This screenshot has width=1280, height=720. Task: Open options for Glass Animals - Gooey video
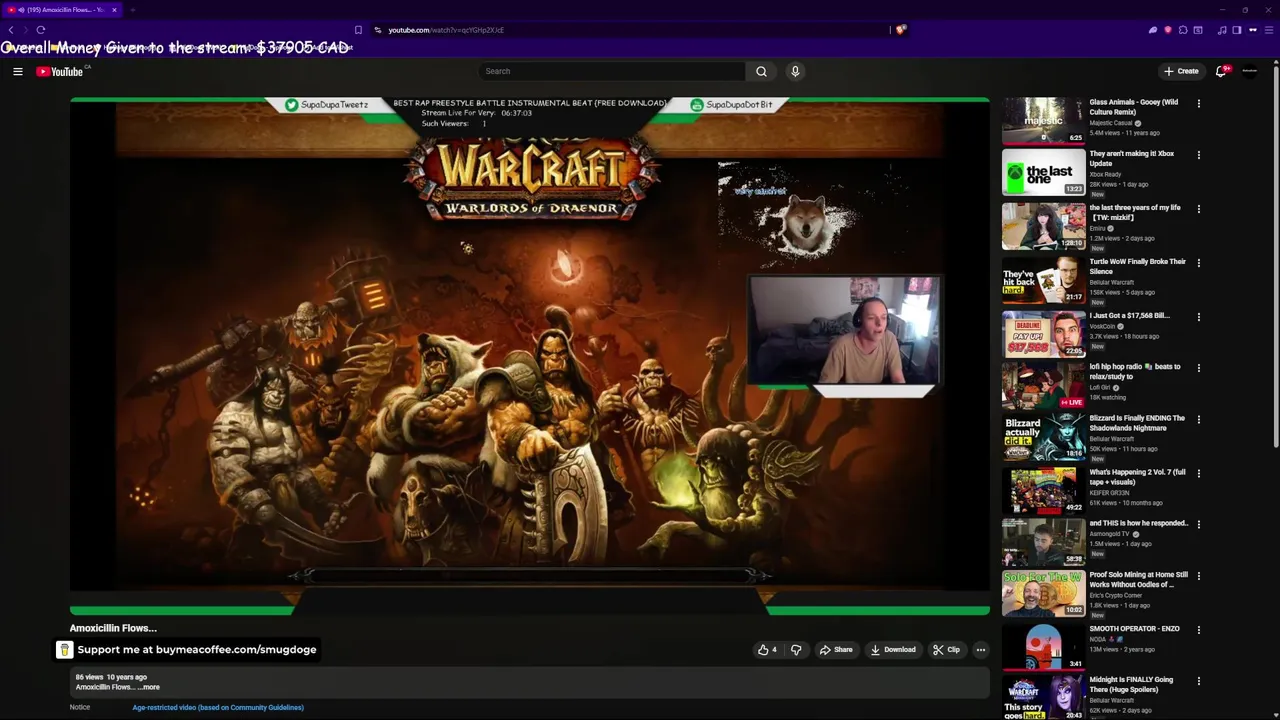pos(1198,103)
